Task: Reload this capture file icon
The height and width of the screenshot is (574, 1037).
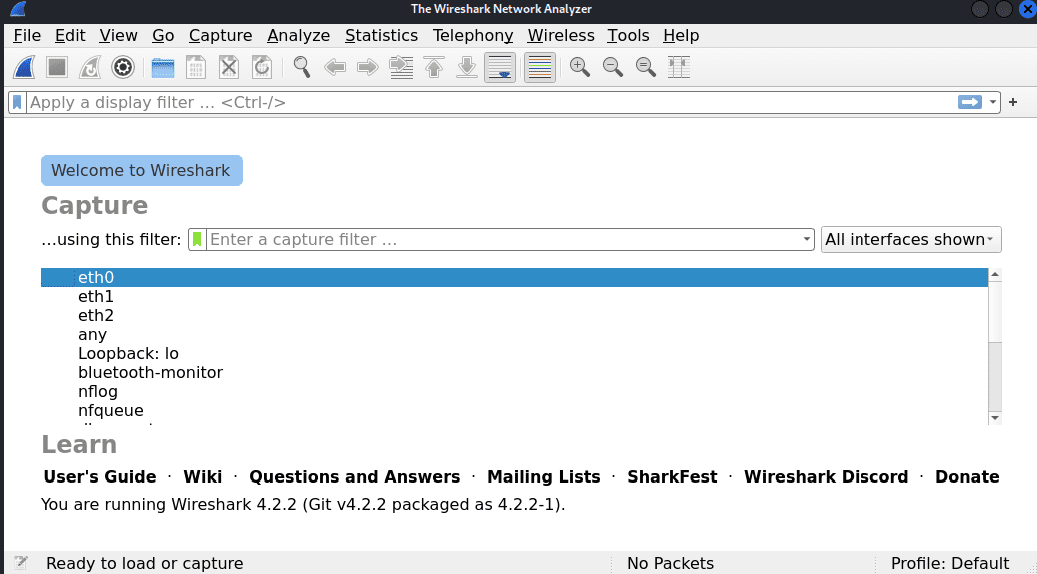Action: [x=262, y=67]
